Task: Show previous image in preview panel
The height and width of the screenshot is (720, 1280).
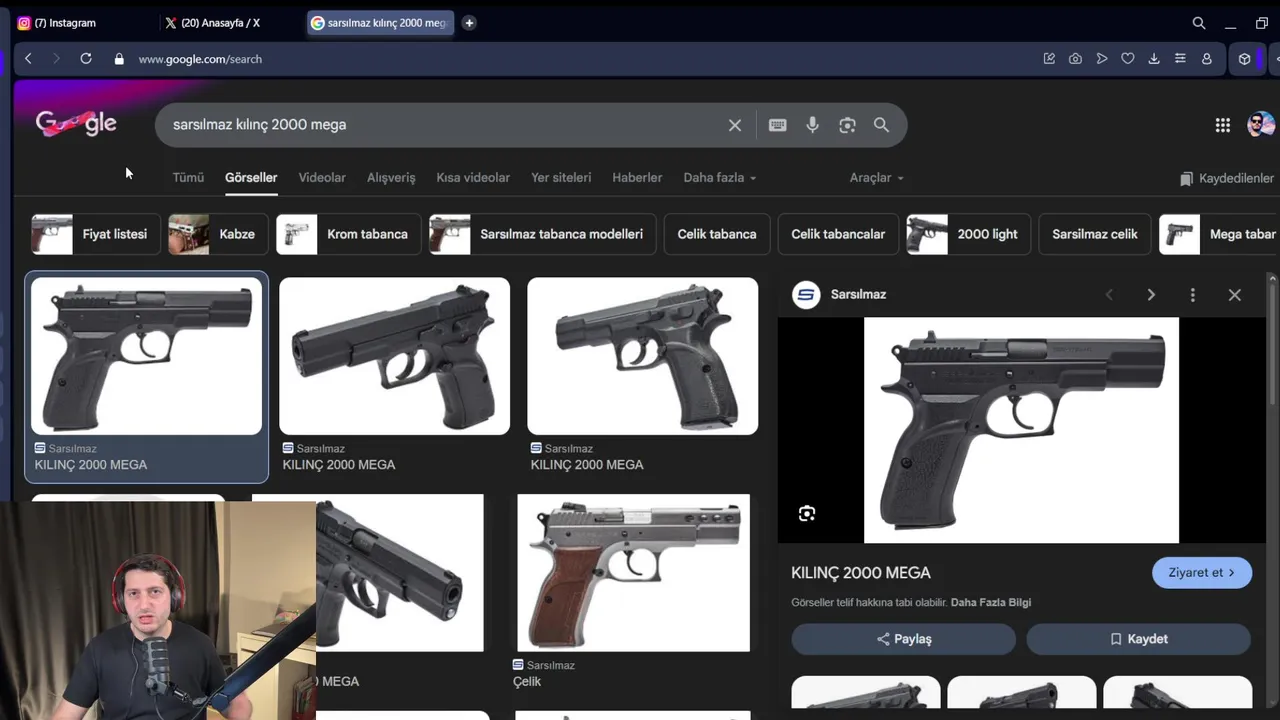Action: tap(1109, 295)
